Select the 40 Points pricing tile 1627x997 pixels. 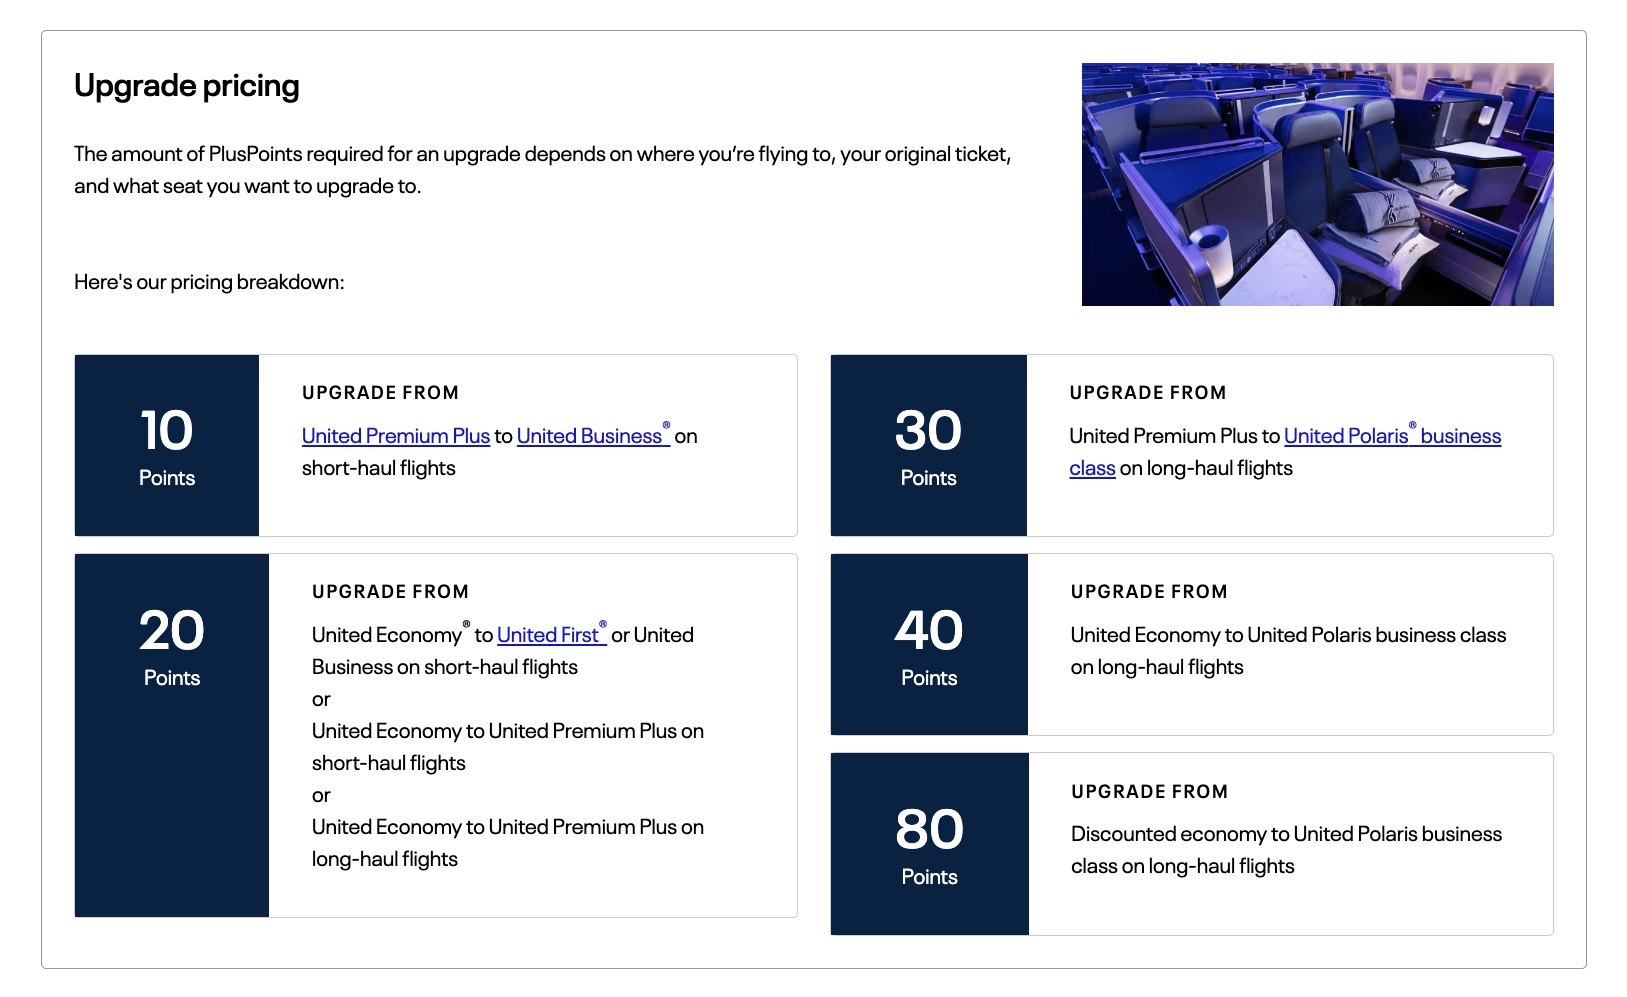[x=928, y=645]
